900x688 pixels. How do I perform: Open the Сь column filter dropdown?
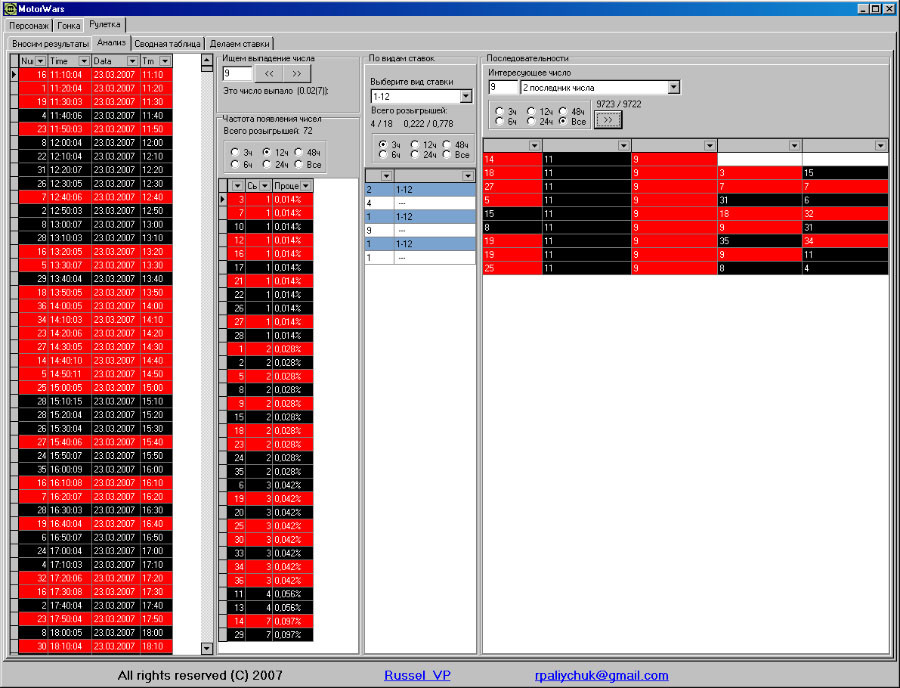click(x=265, y=186)
